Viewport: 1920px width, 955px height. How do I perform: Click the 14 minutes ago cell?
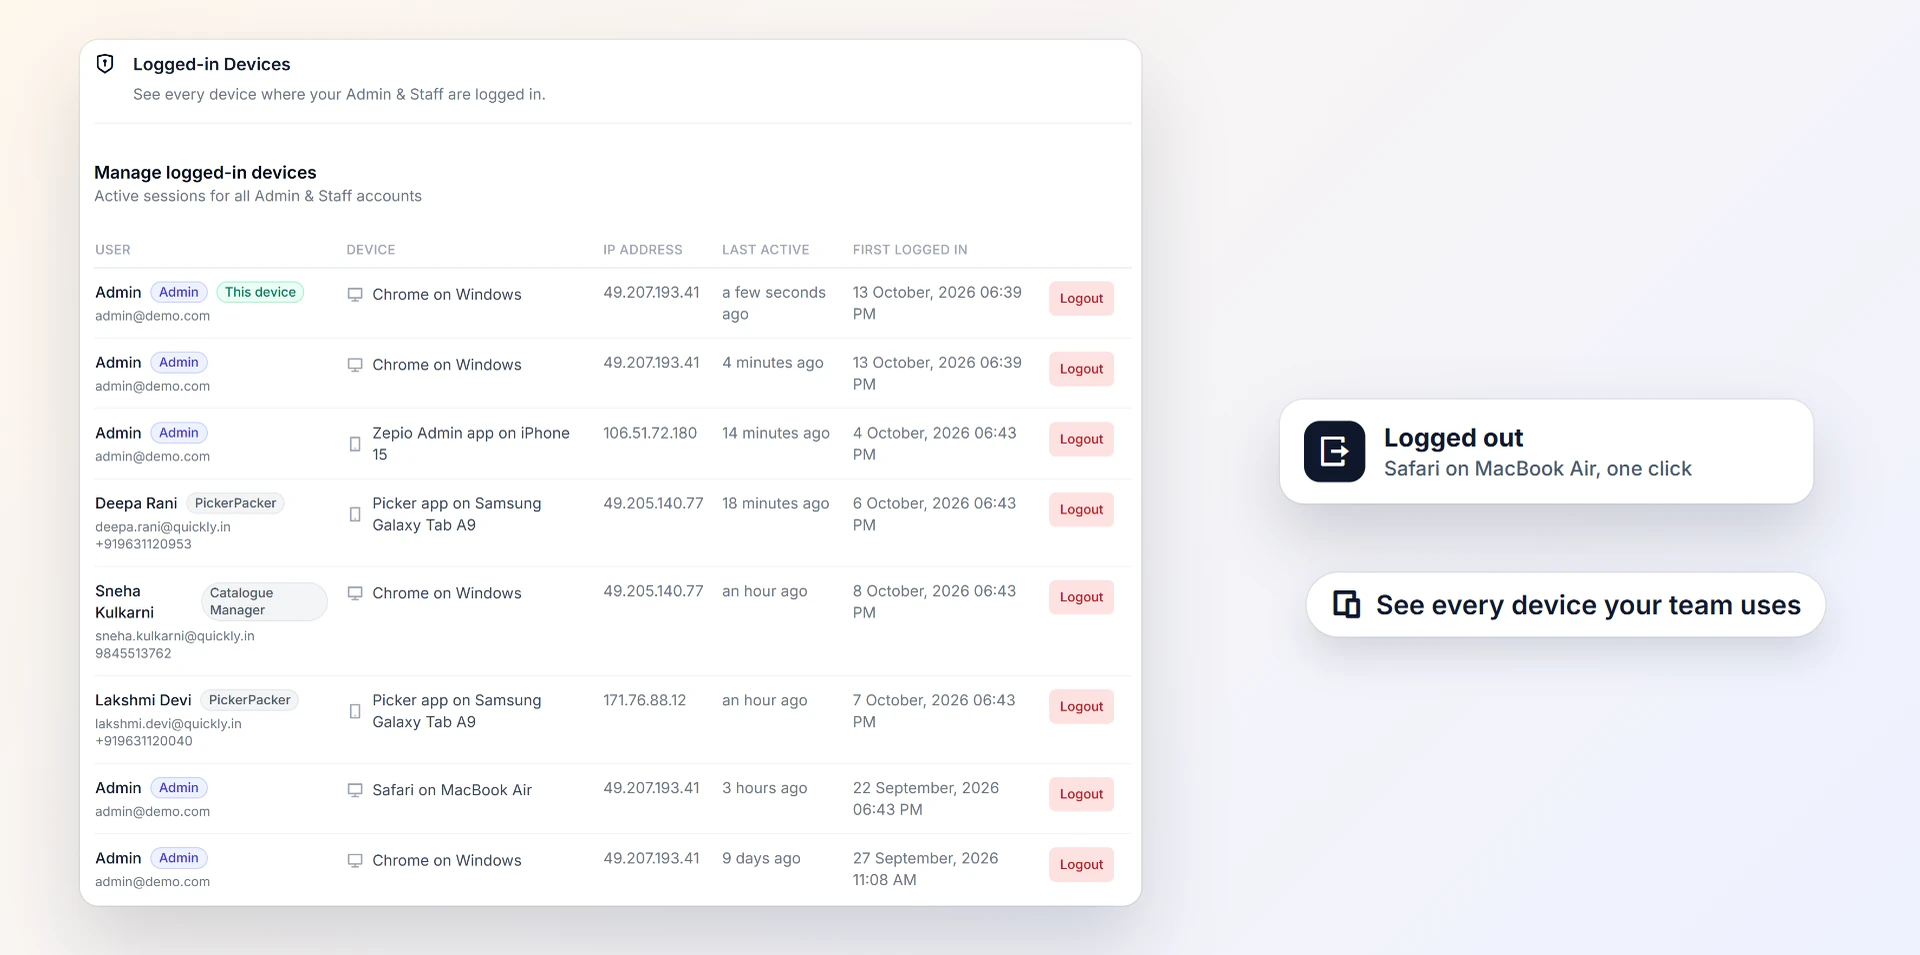pyautogui.click(x=776, y=433)
